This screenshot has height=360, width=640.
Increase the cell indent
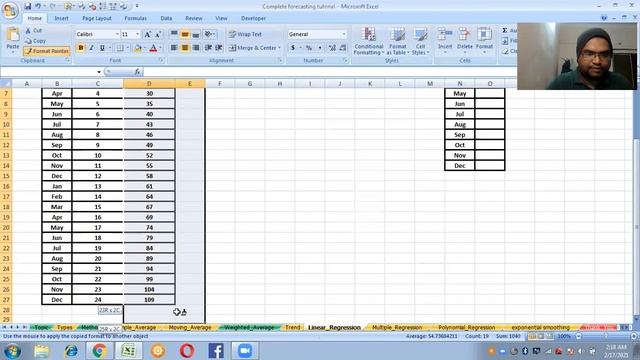219,48
